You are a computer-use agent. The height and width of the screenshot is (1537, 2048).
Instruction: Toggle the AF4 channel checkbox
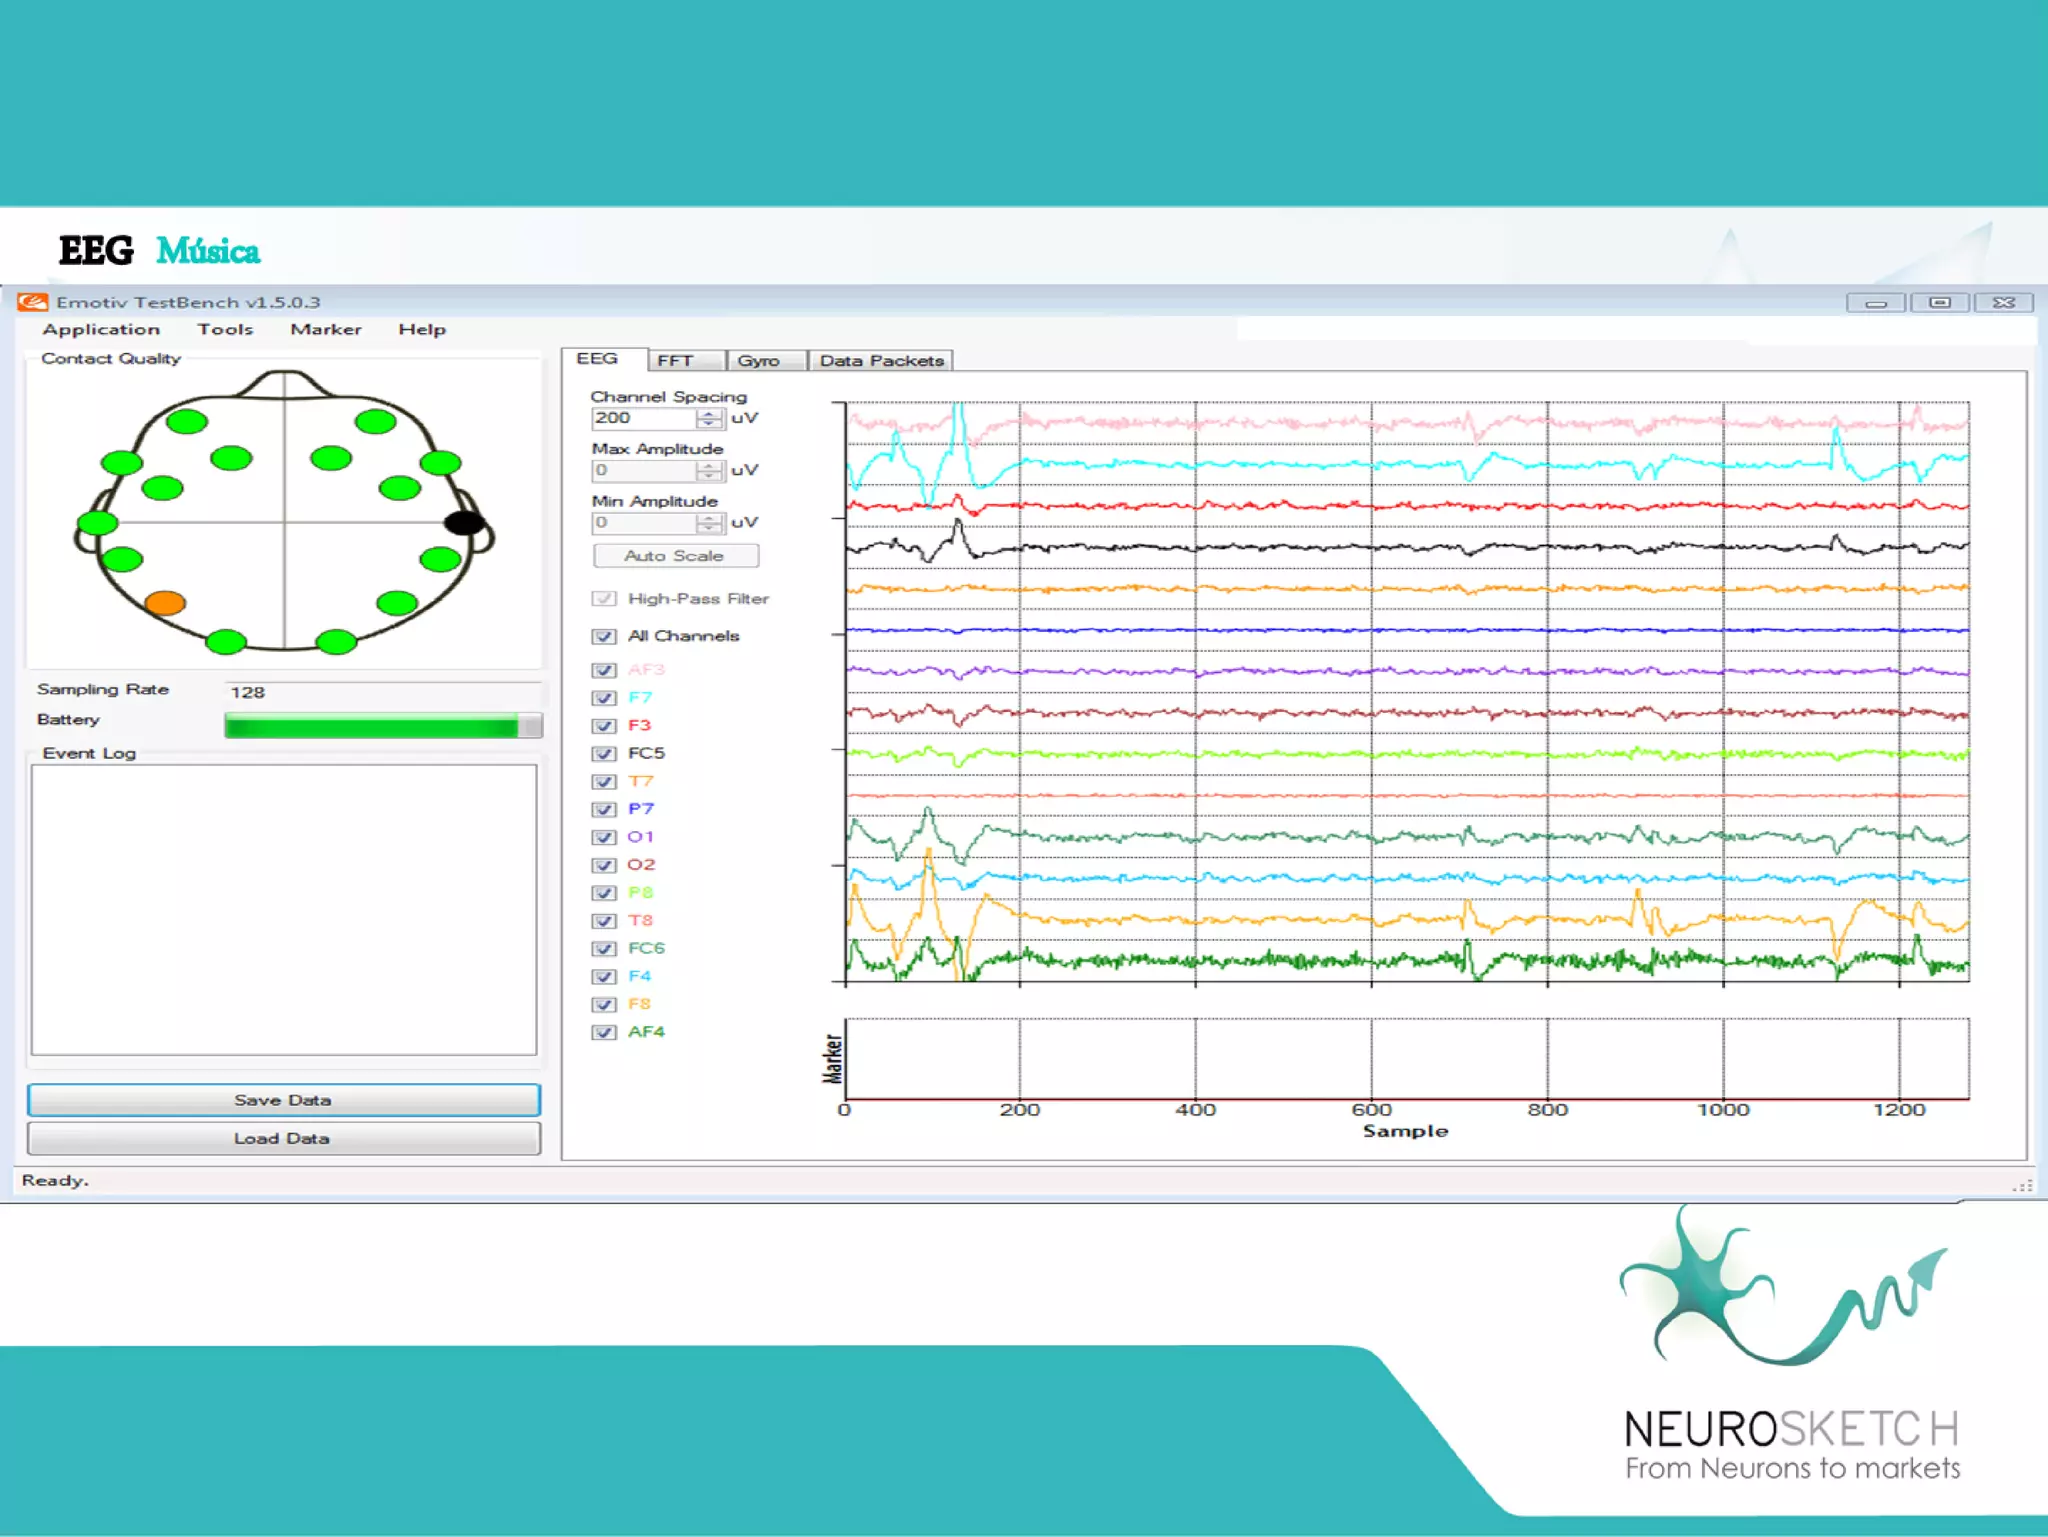604,1032
